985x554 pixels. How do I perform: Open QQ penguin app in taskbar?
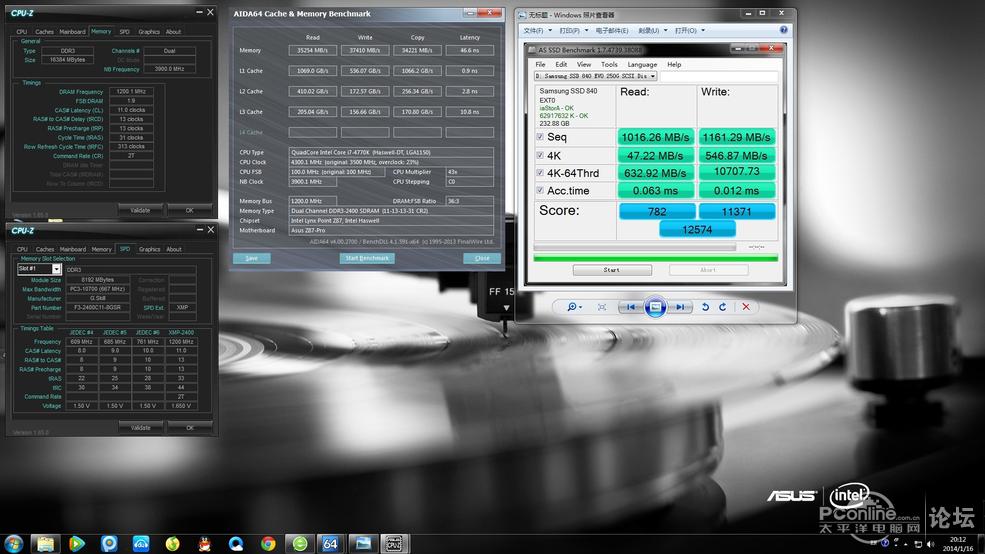coord(204,543)
